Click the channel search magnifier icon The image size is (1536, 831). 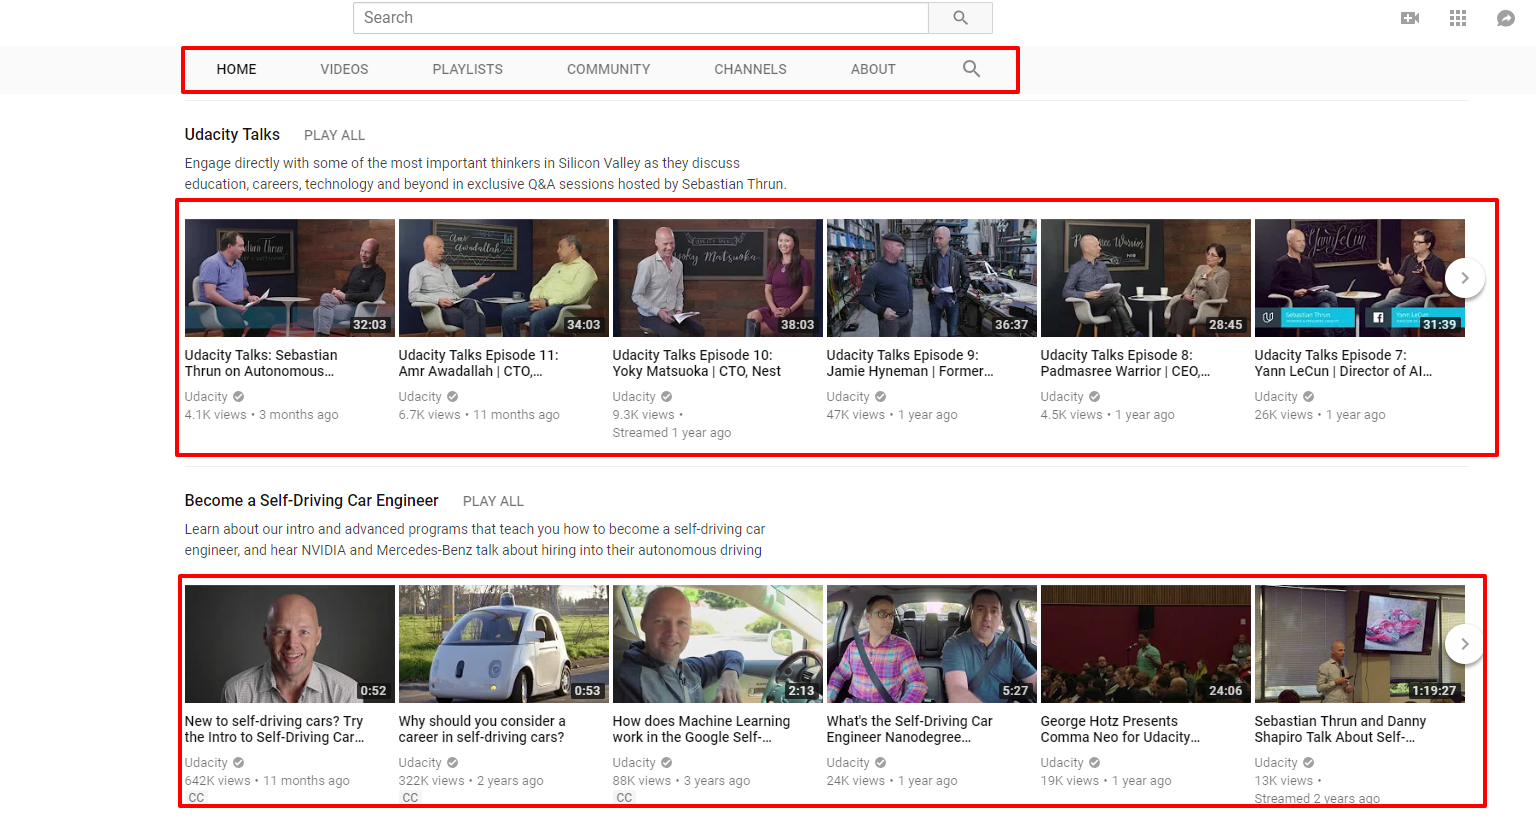971,69
